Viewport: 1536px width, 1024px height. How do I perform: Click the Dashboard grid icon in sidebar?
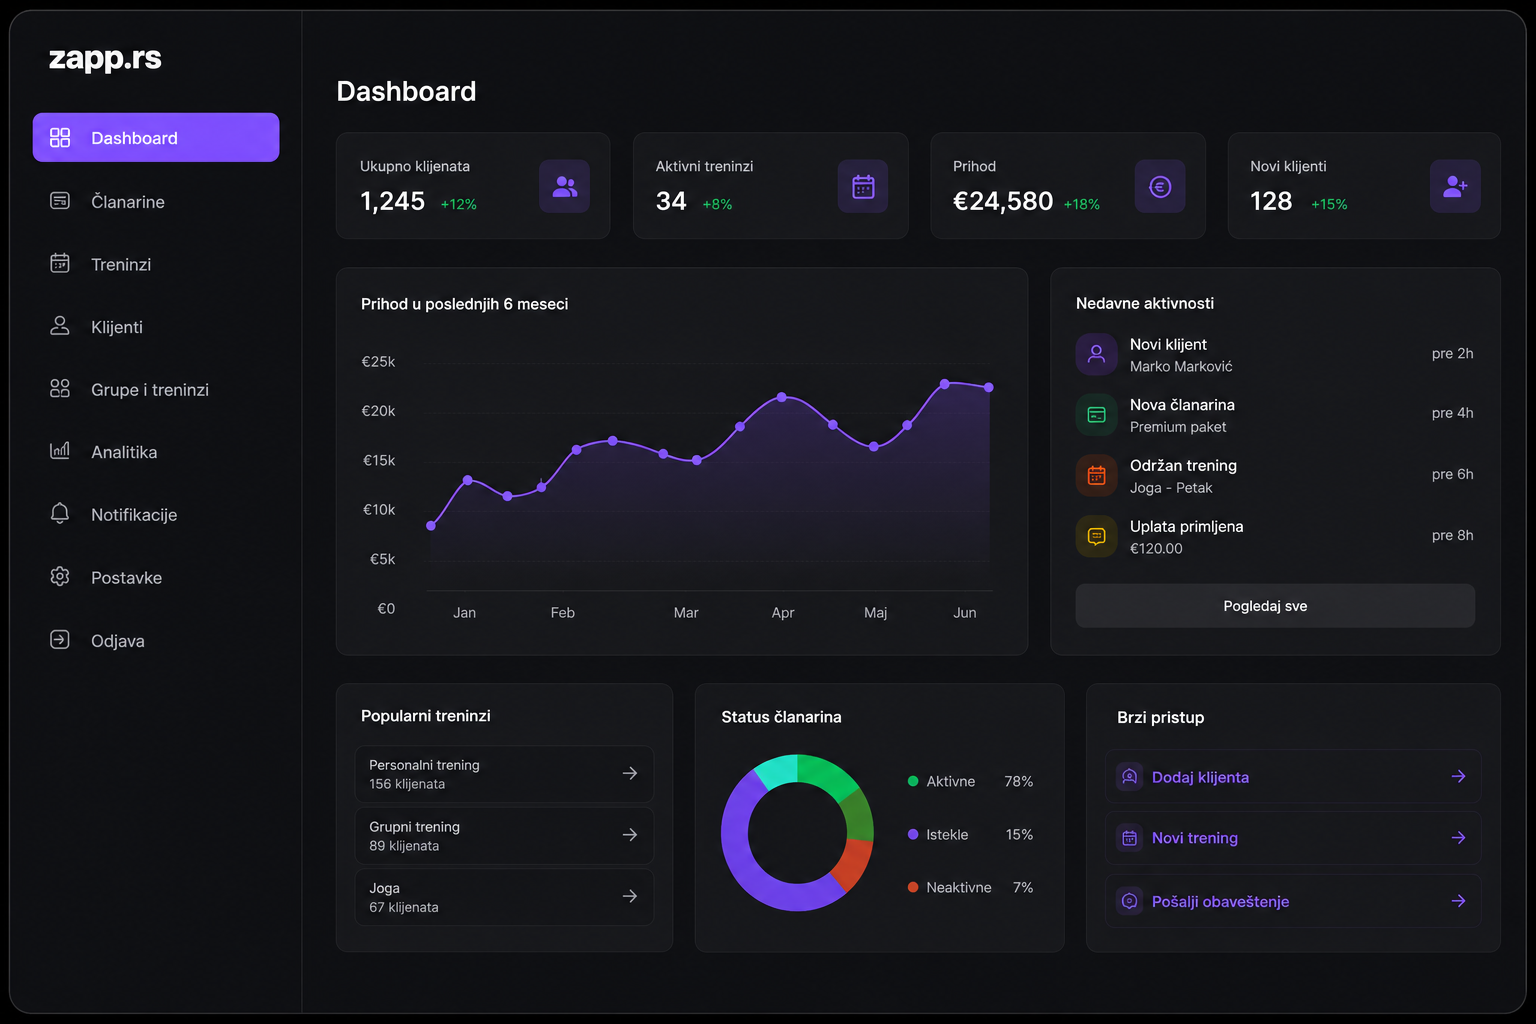point(60,137)
